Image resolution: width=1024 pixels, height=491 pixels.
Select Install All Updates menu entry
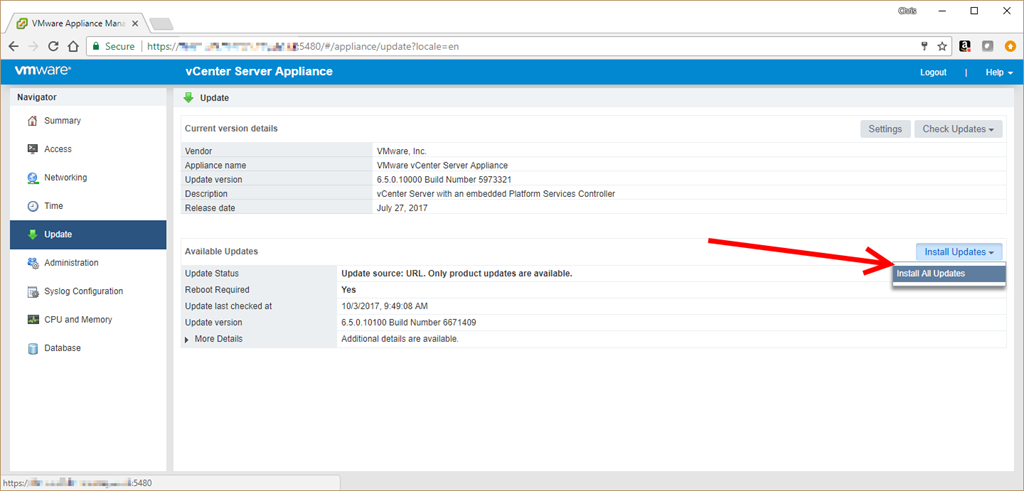[x=948, y=274]
